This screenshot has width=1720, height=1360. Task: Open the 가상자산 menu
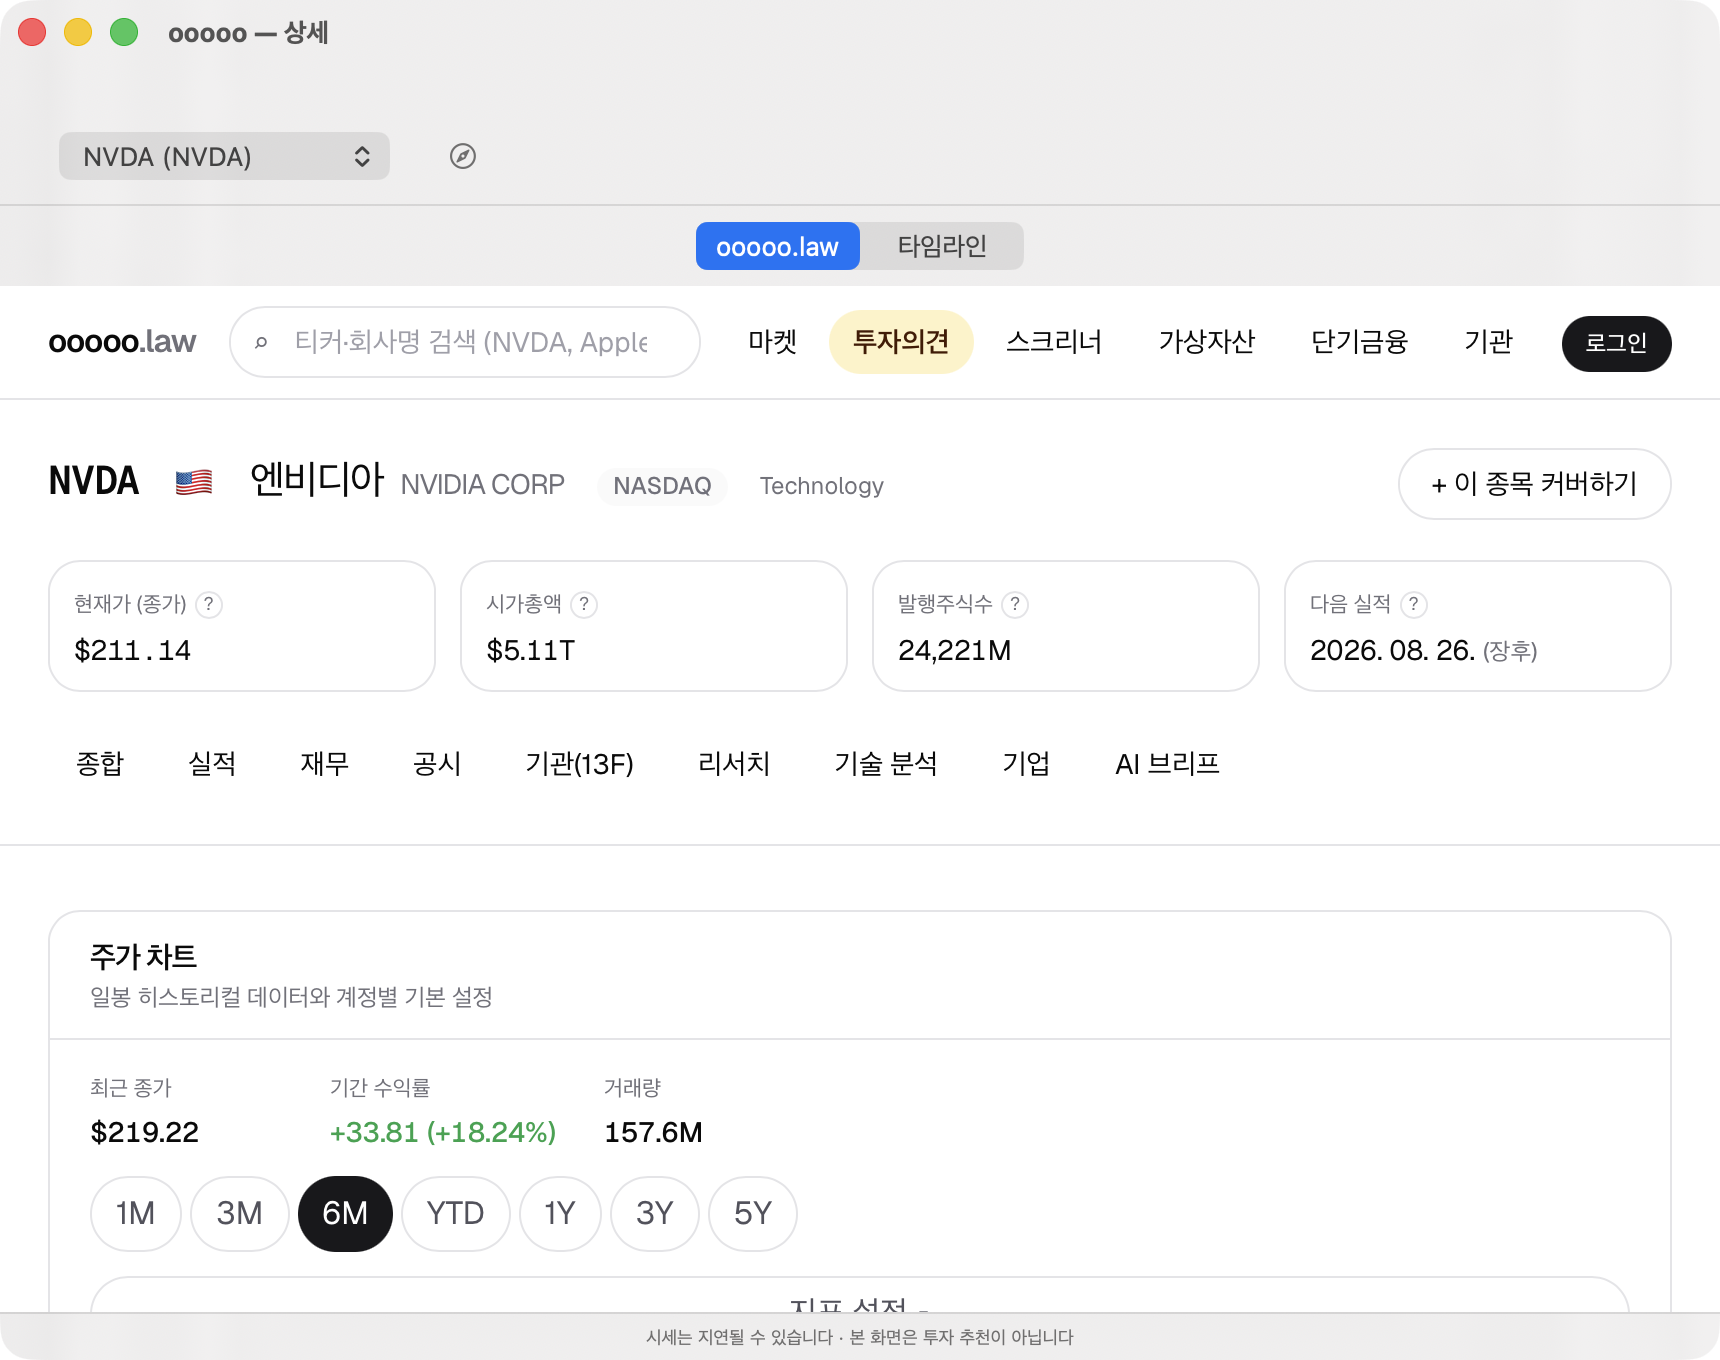point(1207,342)
